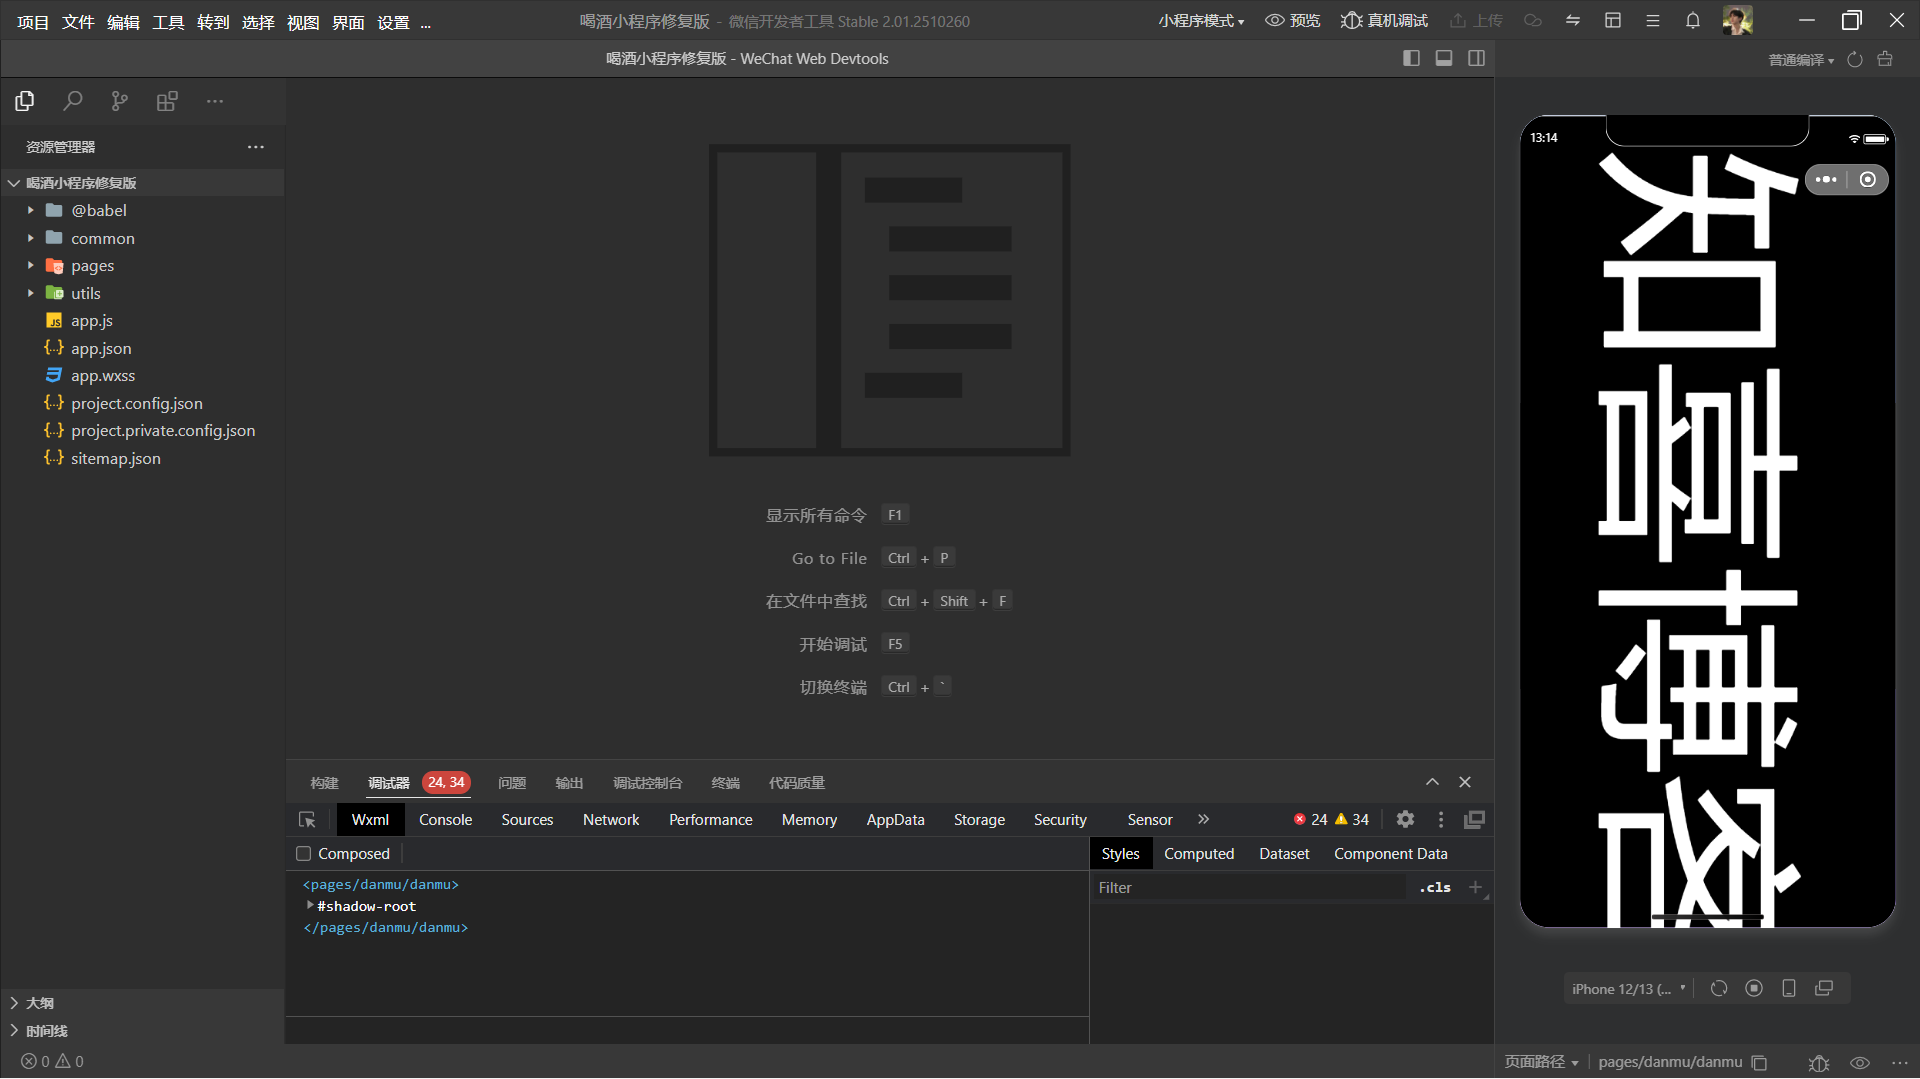Enable the Composed checkbox
The width and height of the screenshot is (1920, 1079).
pyautogui.click(x=304, y=854)
